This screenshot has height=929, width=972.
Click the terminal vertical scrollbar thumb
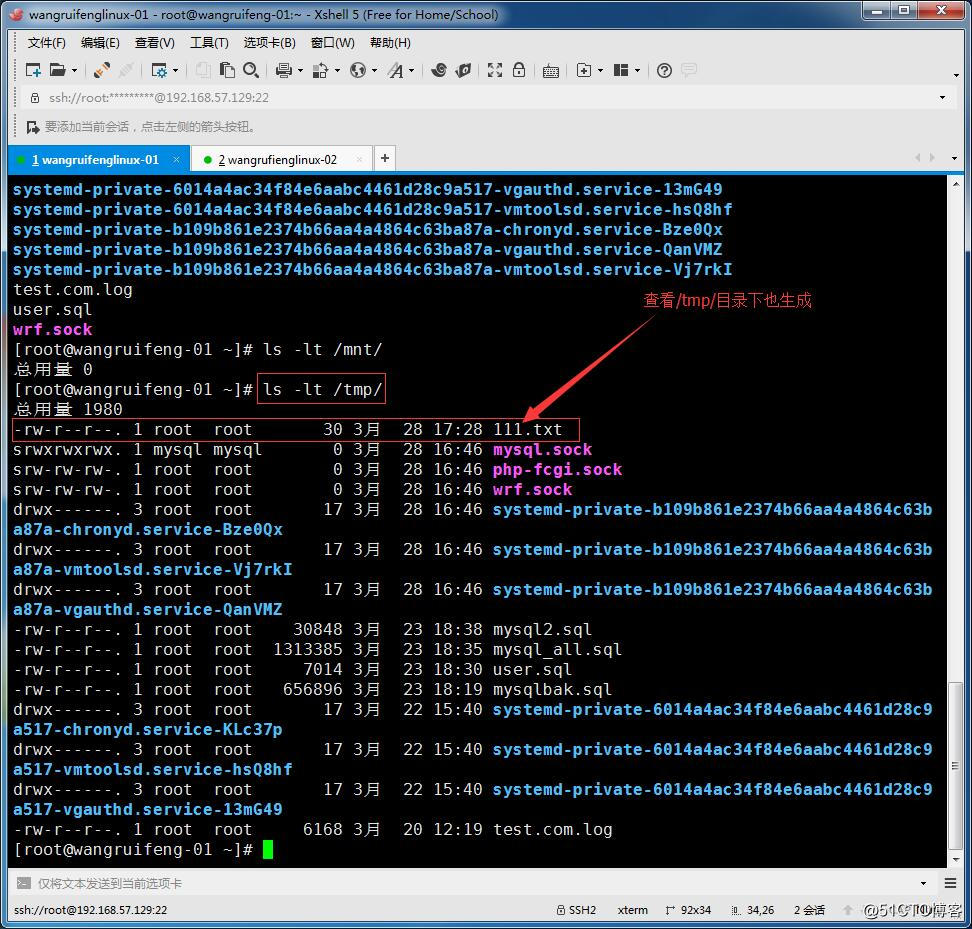click(x=955, y=765)
